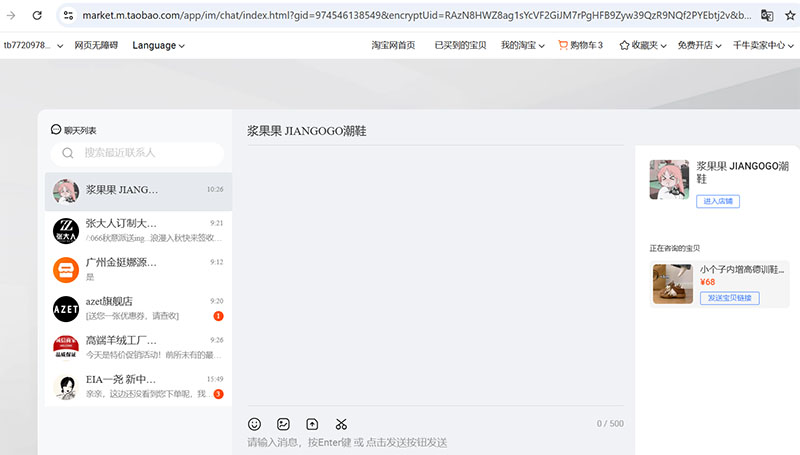The height and width of the screenshot is (455, 800).
Task: Click the ¥68 price text
Action: pyautogui.click(x=708, y=282)
